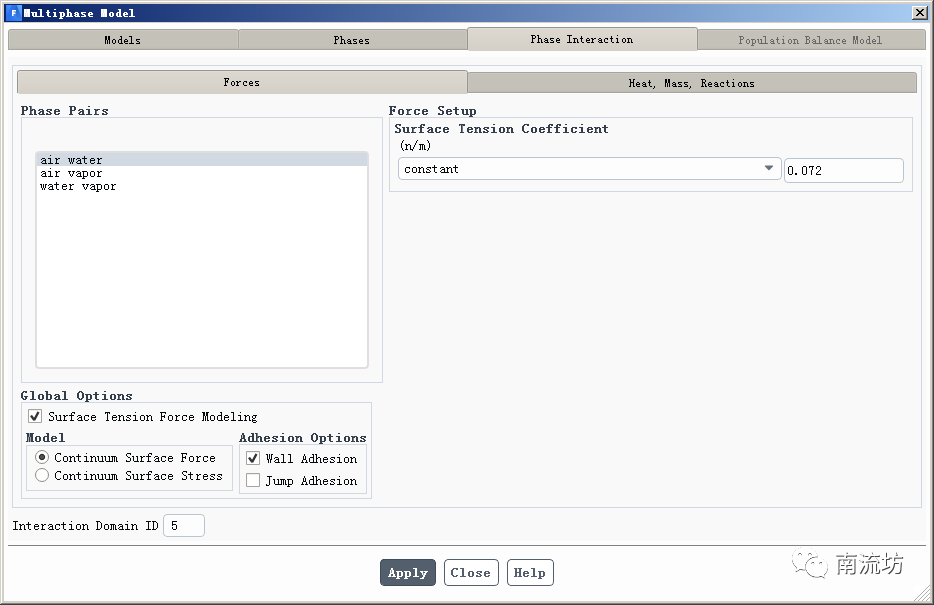
Task: Open the surface tension constant dropdown
Action: click(x=589, y=169)
